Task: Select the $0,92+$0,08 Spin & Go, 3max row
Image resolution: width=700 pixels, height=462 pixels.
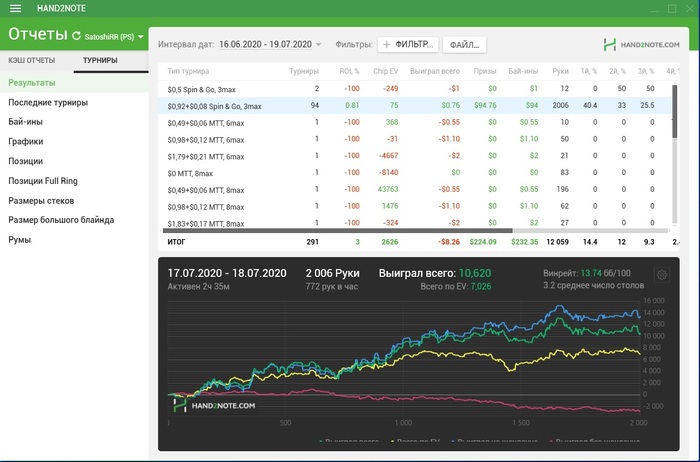Action: [x=415, y=106]
